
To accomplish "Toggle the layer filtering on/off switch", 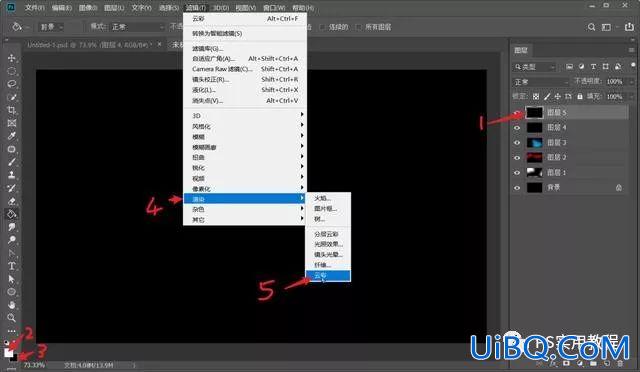I will tap(633, 66).
